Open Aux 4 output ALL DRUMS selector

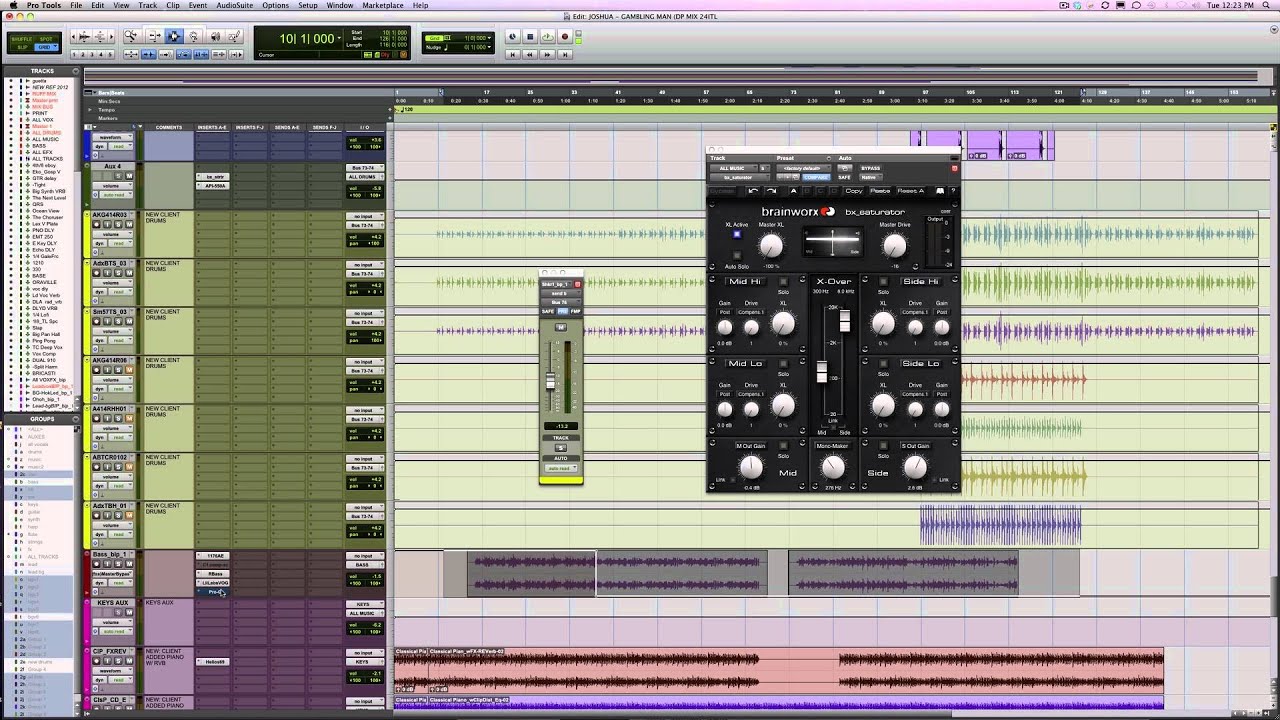pos(365,177)
